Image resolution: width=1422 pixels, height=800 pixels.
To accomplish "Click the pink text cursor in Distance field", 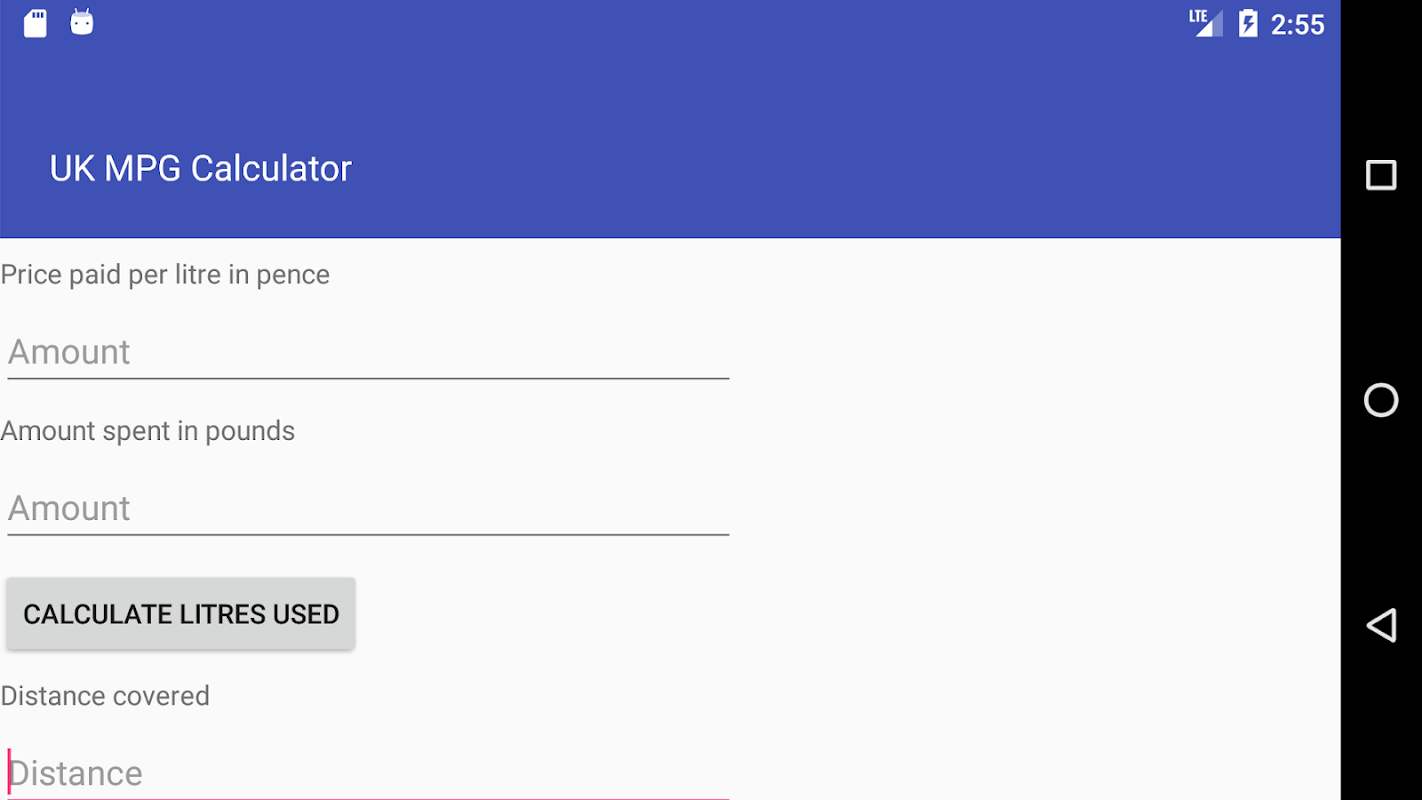I will pos(9,772).
